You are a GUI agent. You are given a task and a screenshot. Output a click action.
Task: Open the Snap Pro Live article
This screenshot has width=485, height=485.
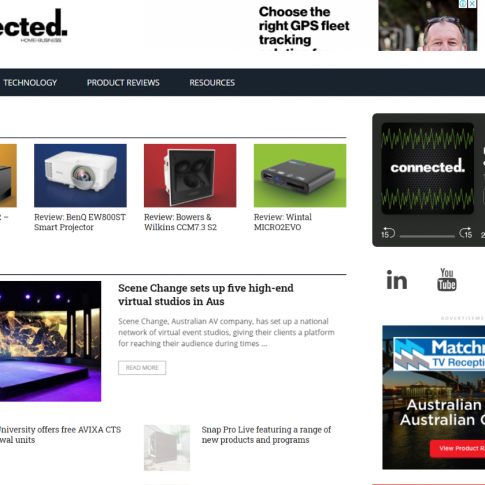pyautogui.click(x=266, y=435)
